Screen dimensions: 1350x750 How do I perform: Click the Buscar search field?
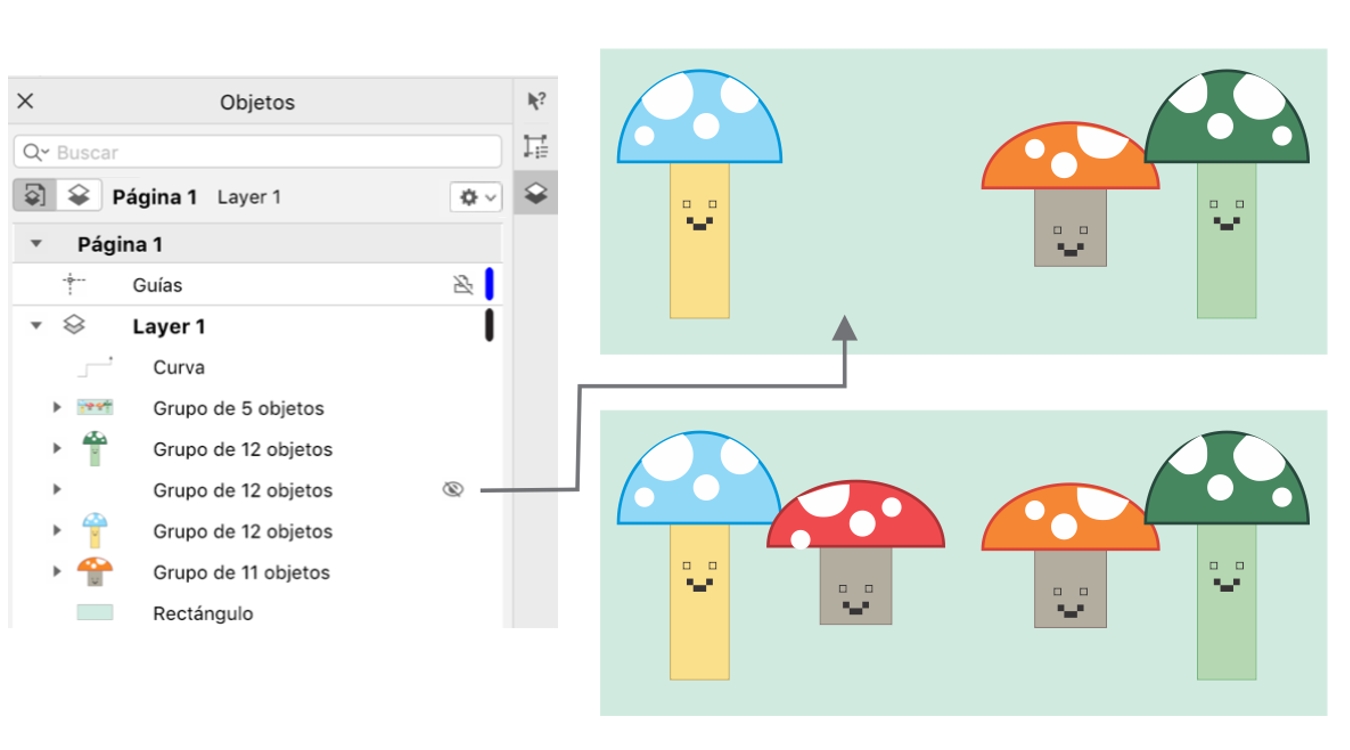coord(270,152)
